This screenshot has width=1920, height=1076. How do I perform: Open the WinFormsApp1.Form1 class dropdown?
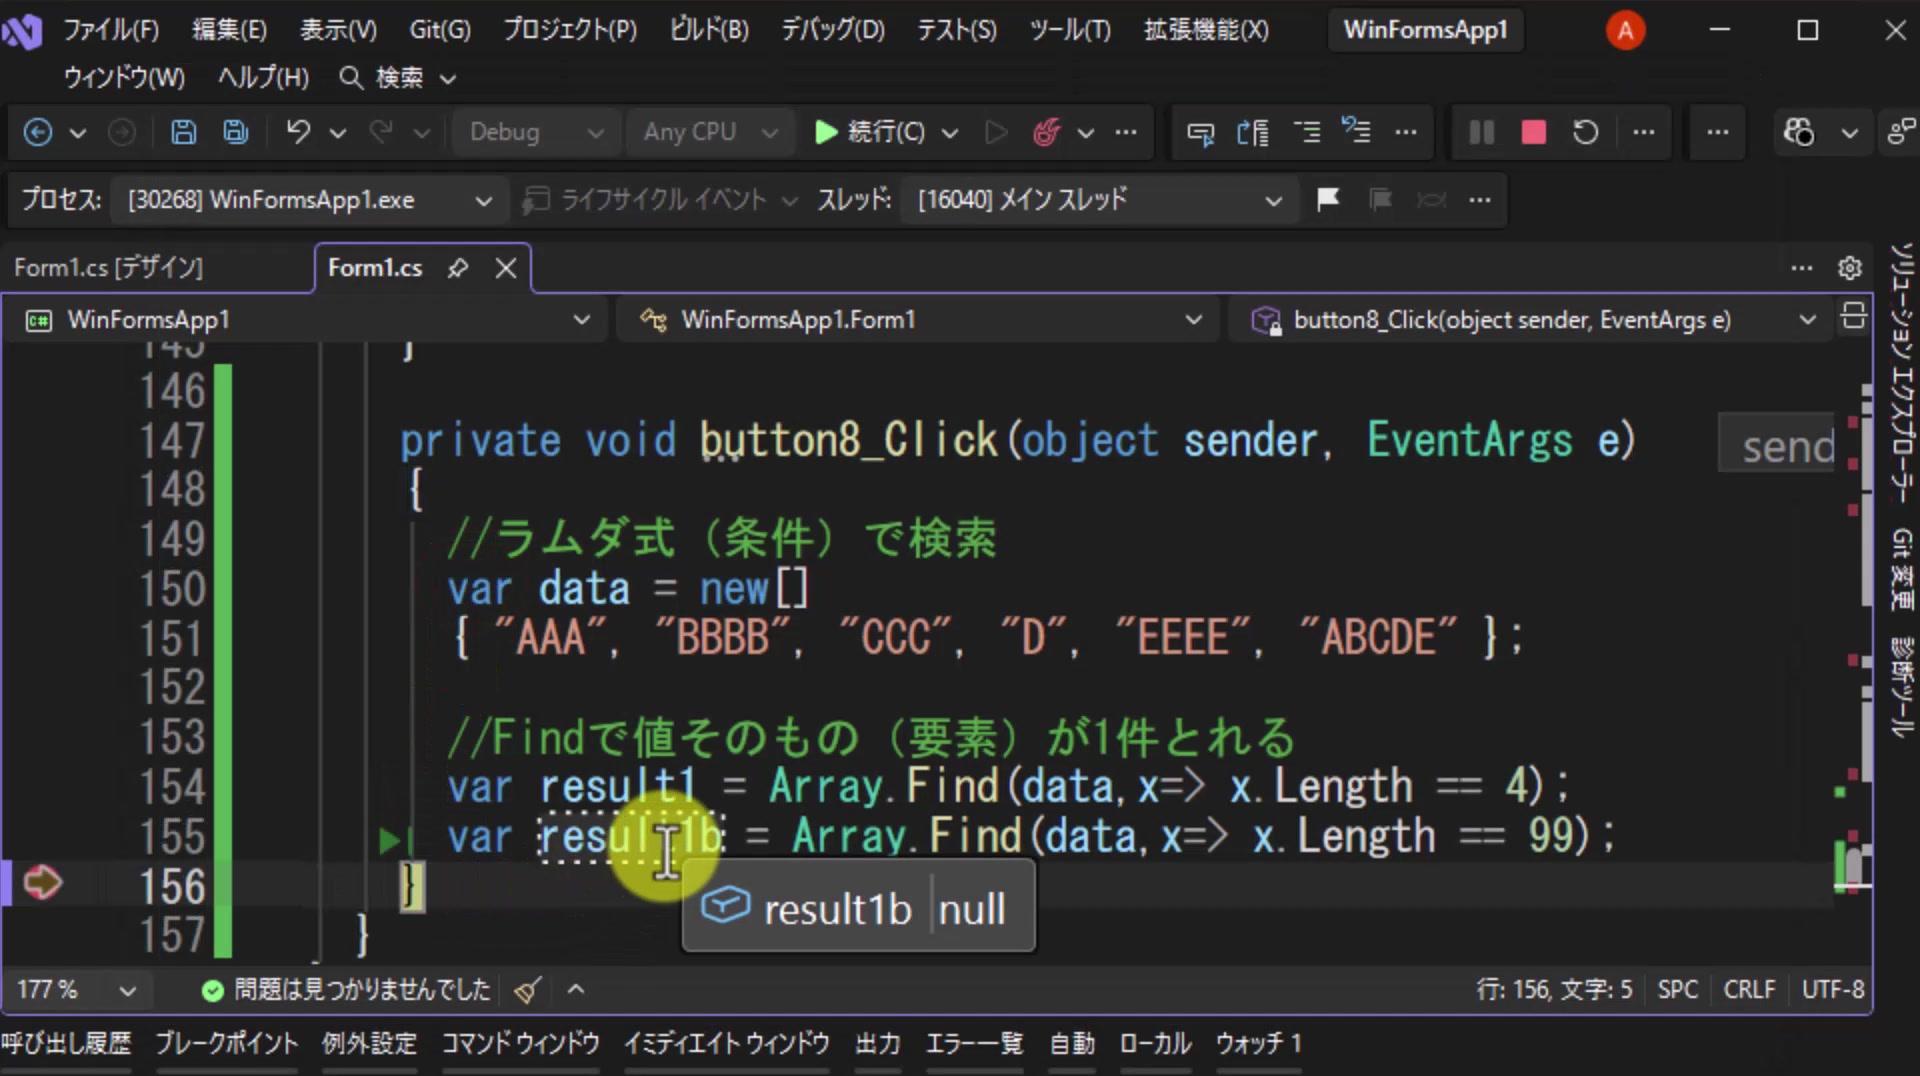[919, 320]
